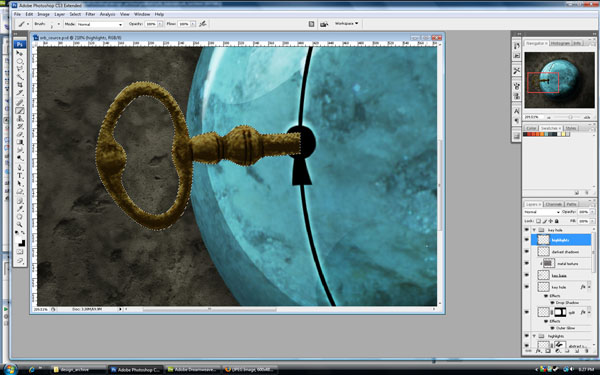This screenshot has height=375, width=600.
Task: Open the Image menu
Action: click(x=43, y=14)
